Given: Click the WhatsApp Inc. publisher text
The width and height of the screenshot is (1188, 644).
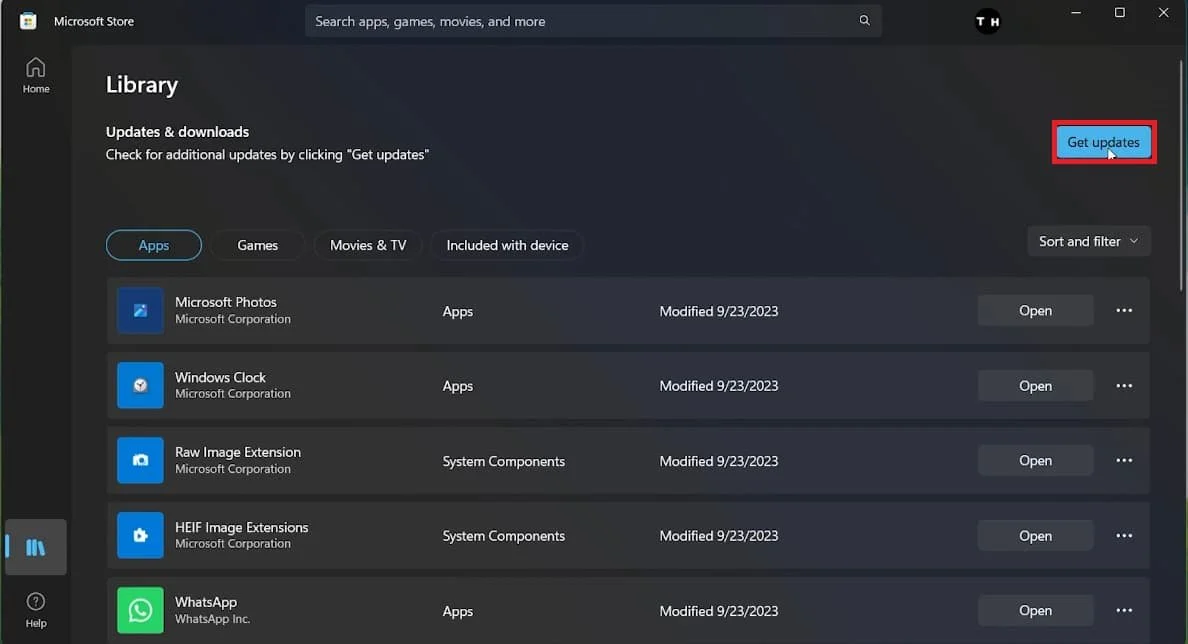Looking at the screenshot, I should pos(213,619).
